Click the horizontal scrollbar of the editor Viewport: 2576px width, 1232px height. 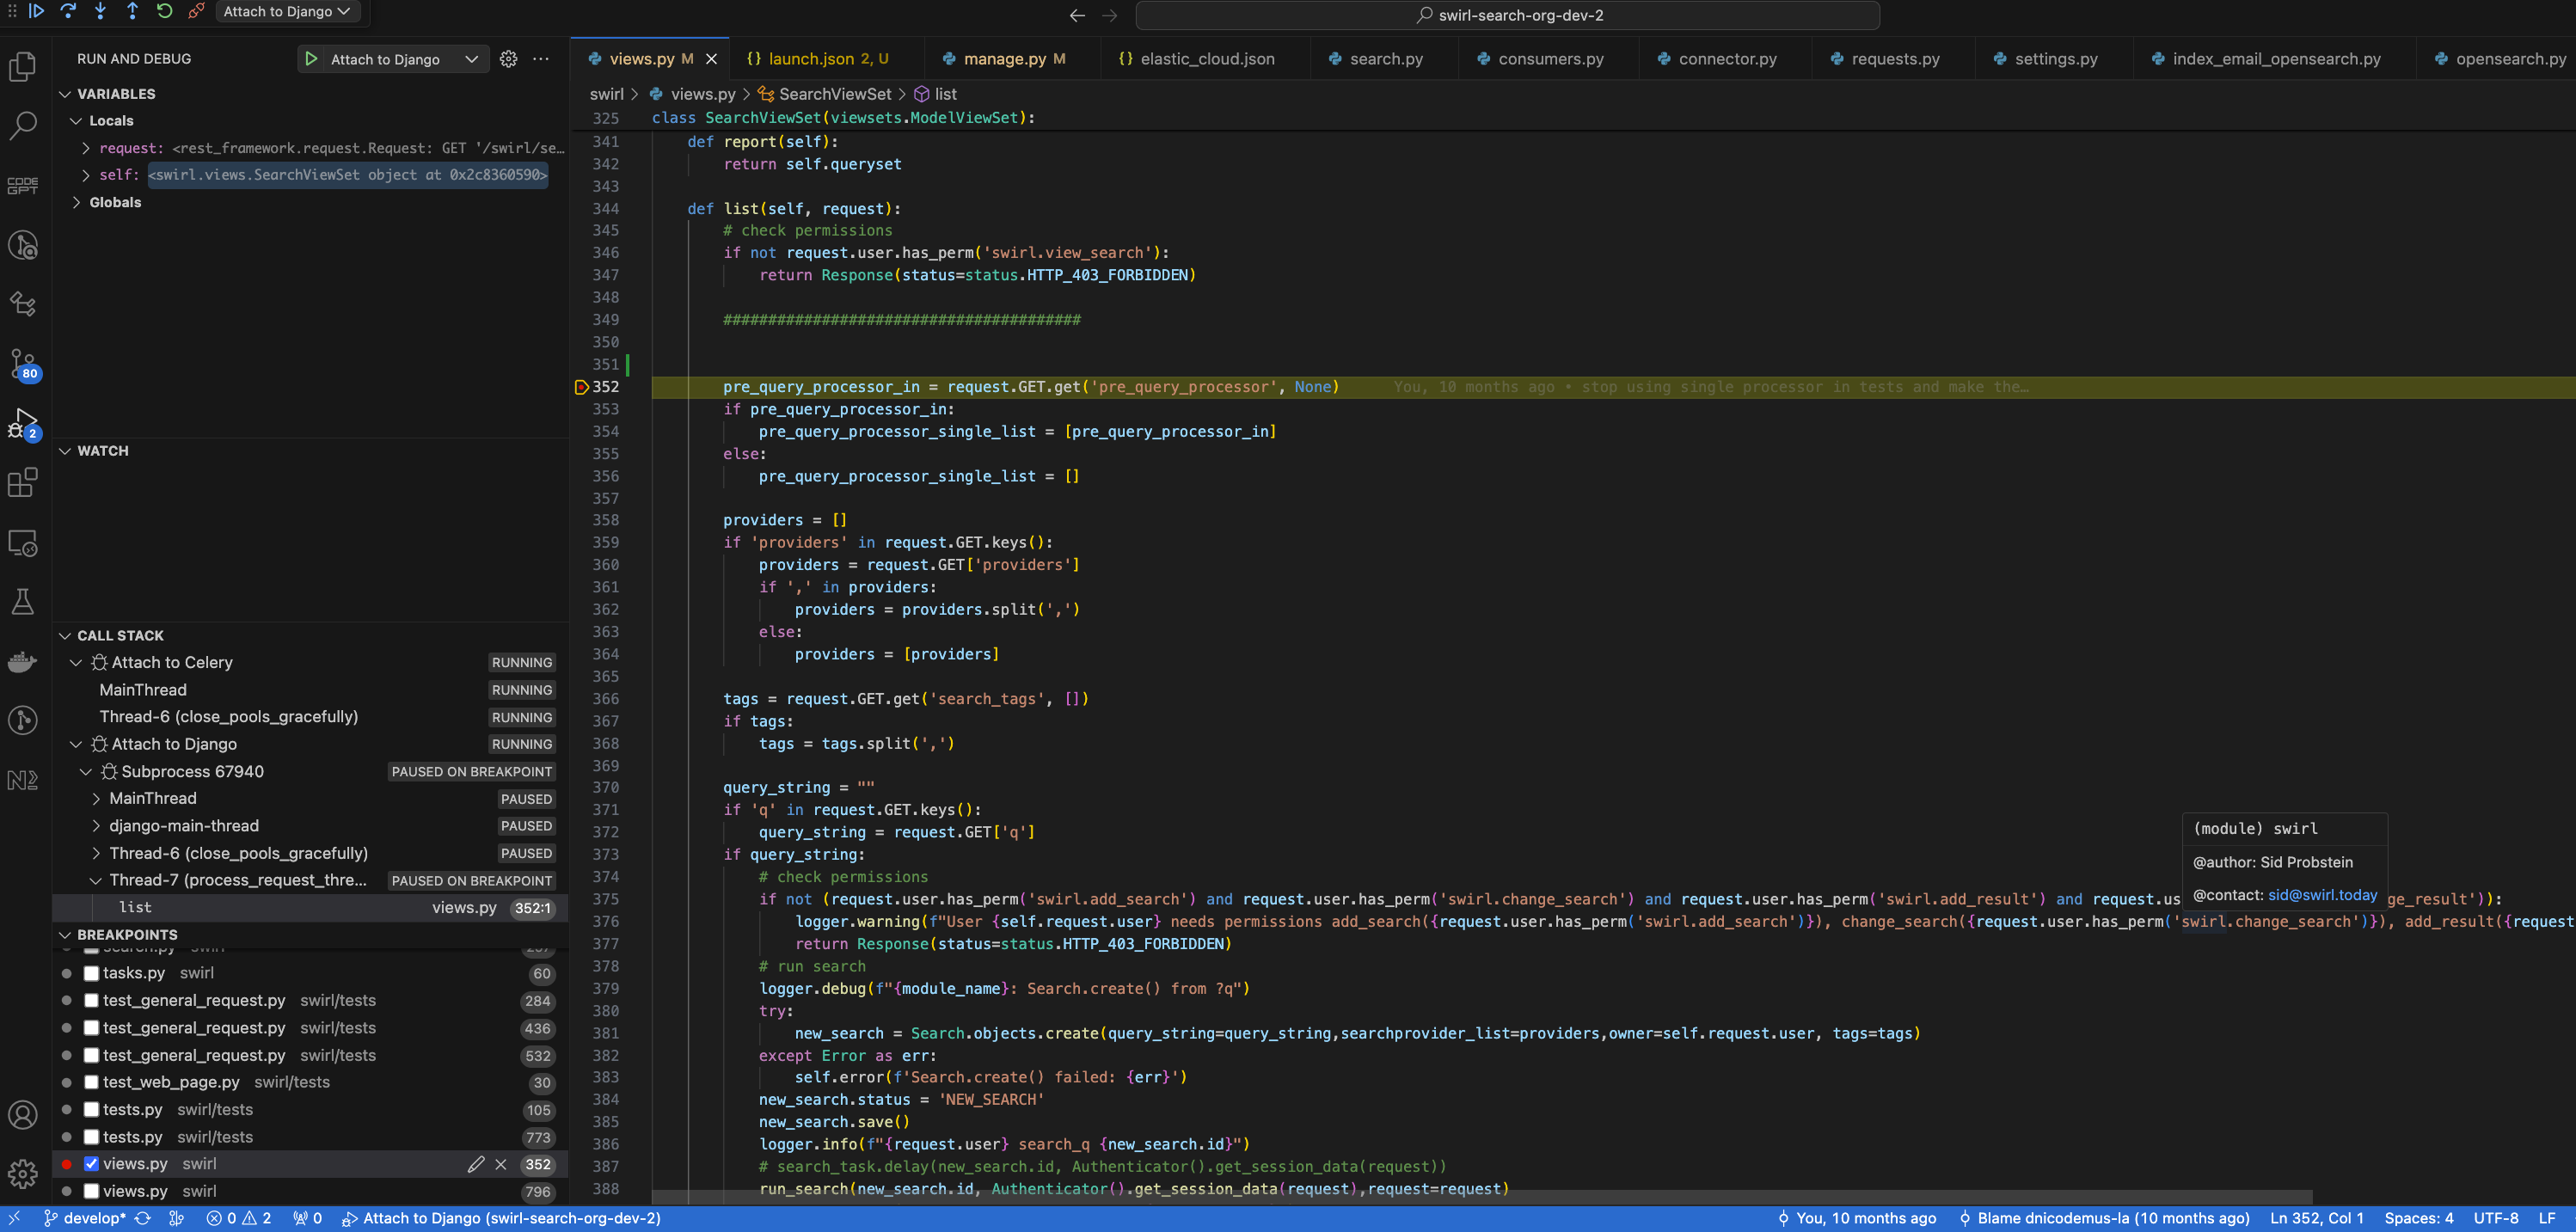1480,1197
